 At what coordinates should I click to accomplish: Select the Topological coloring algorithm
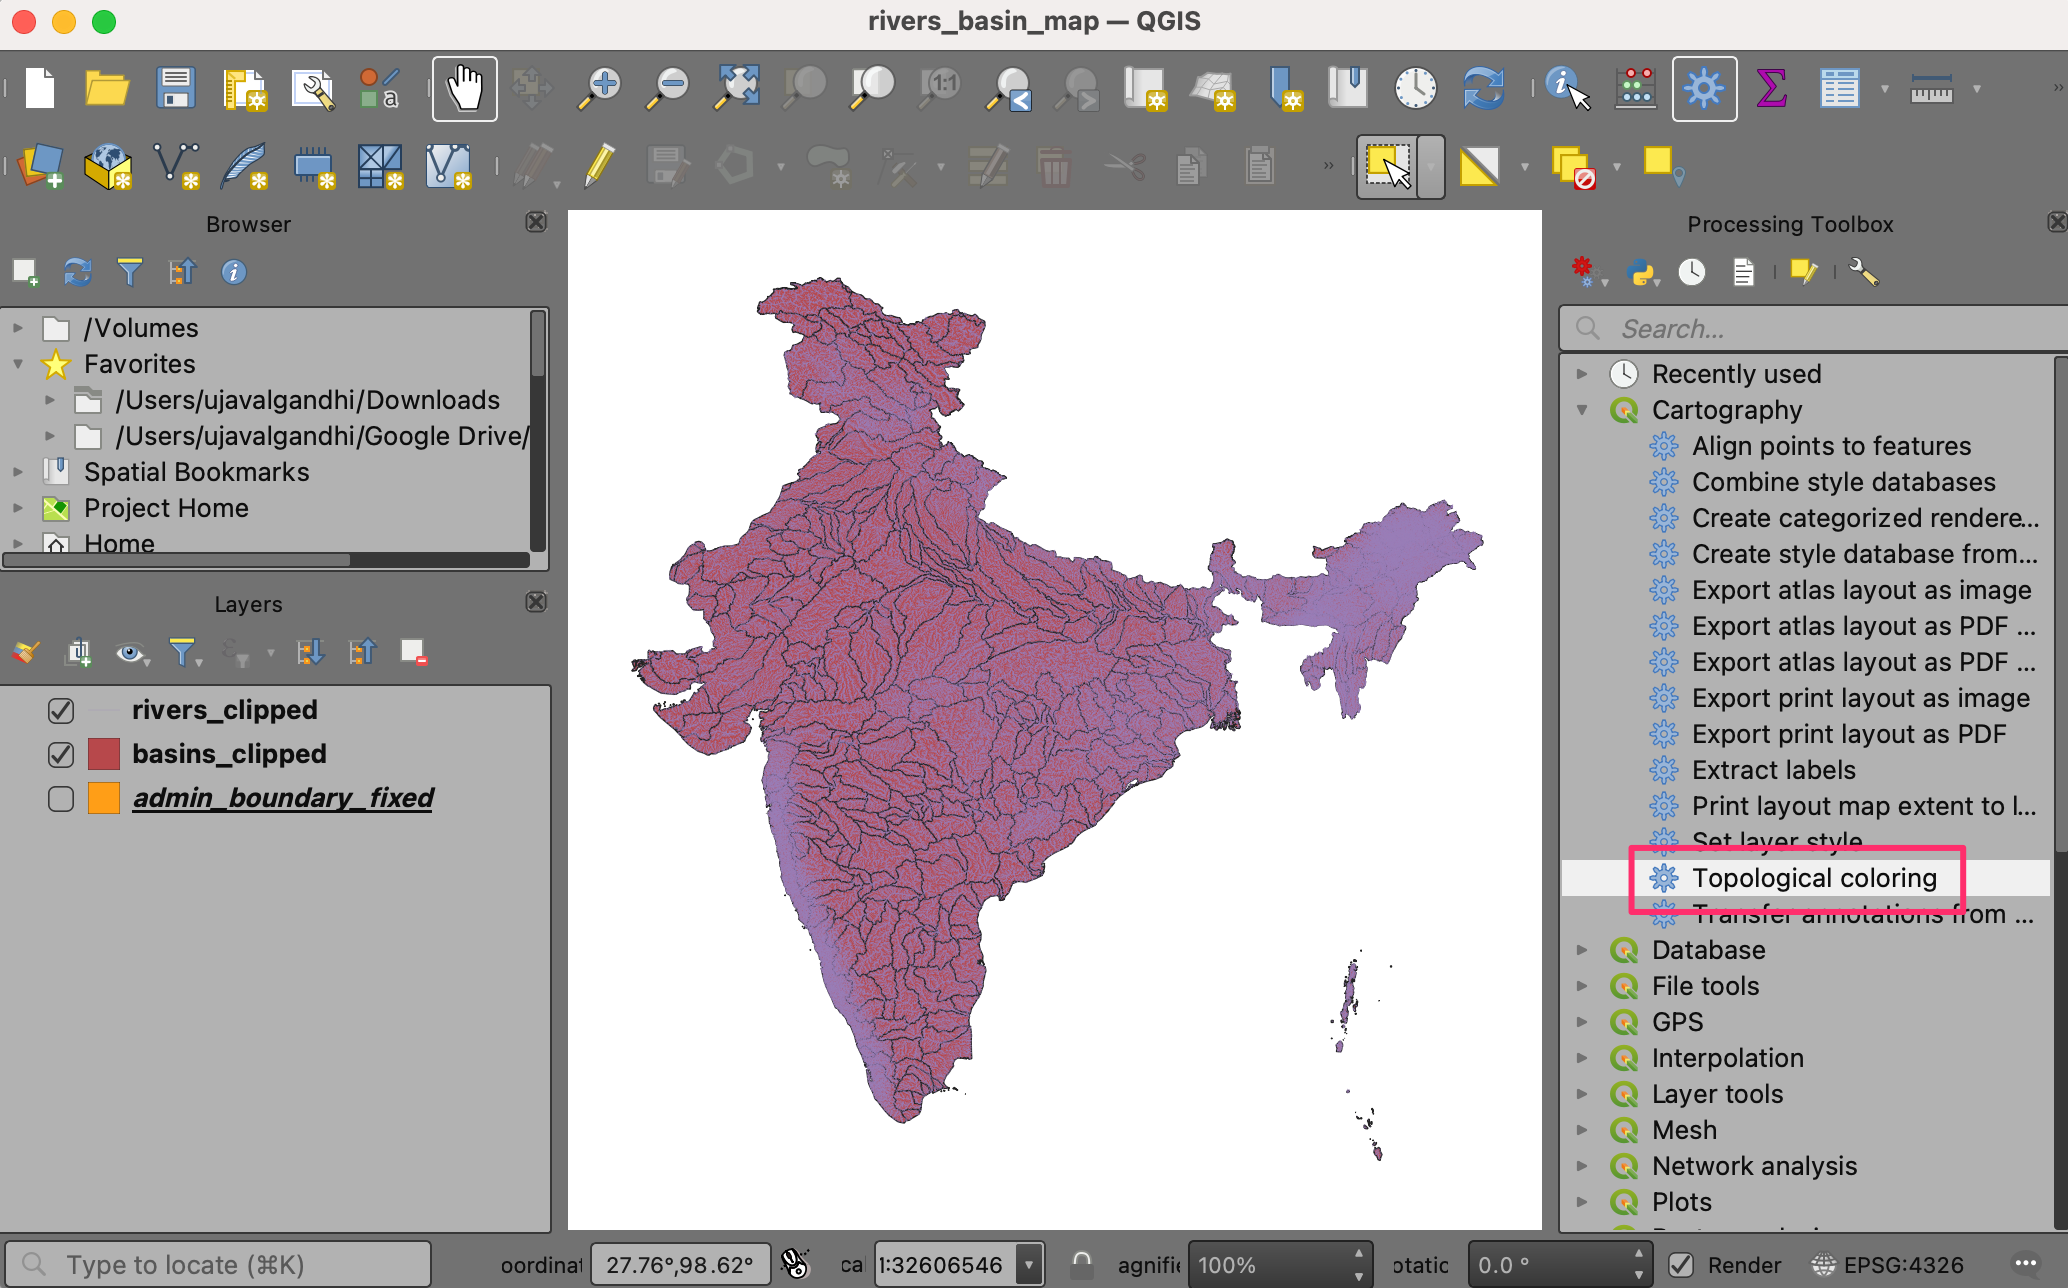click(x=1813, y=878)
